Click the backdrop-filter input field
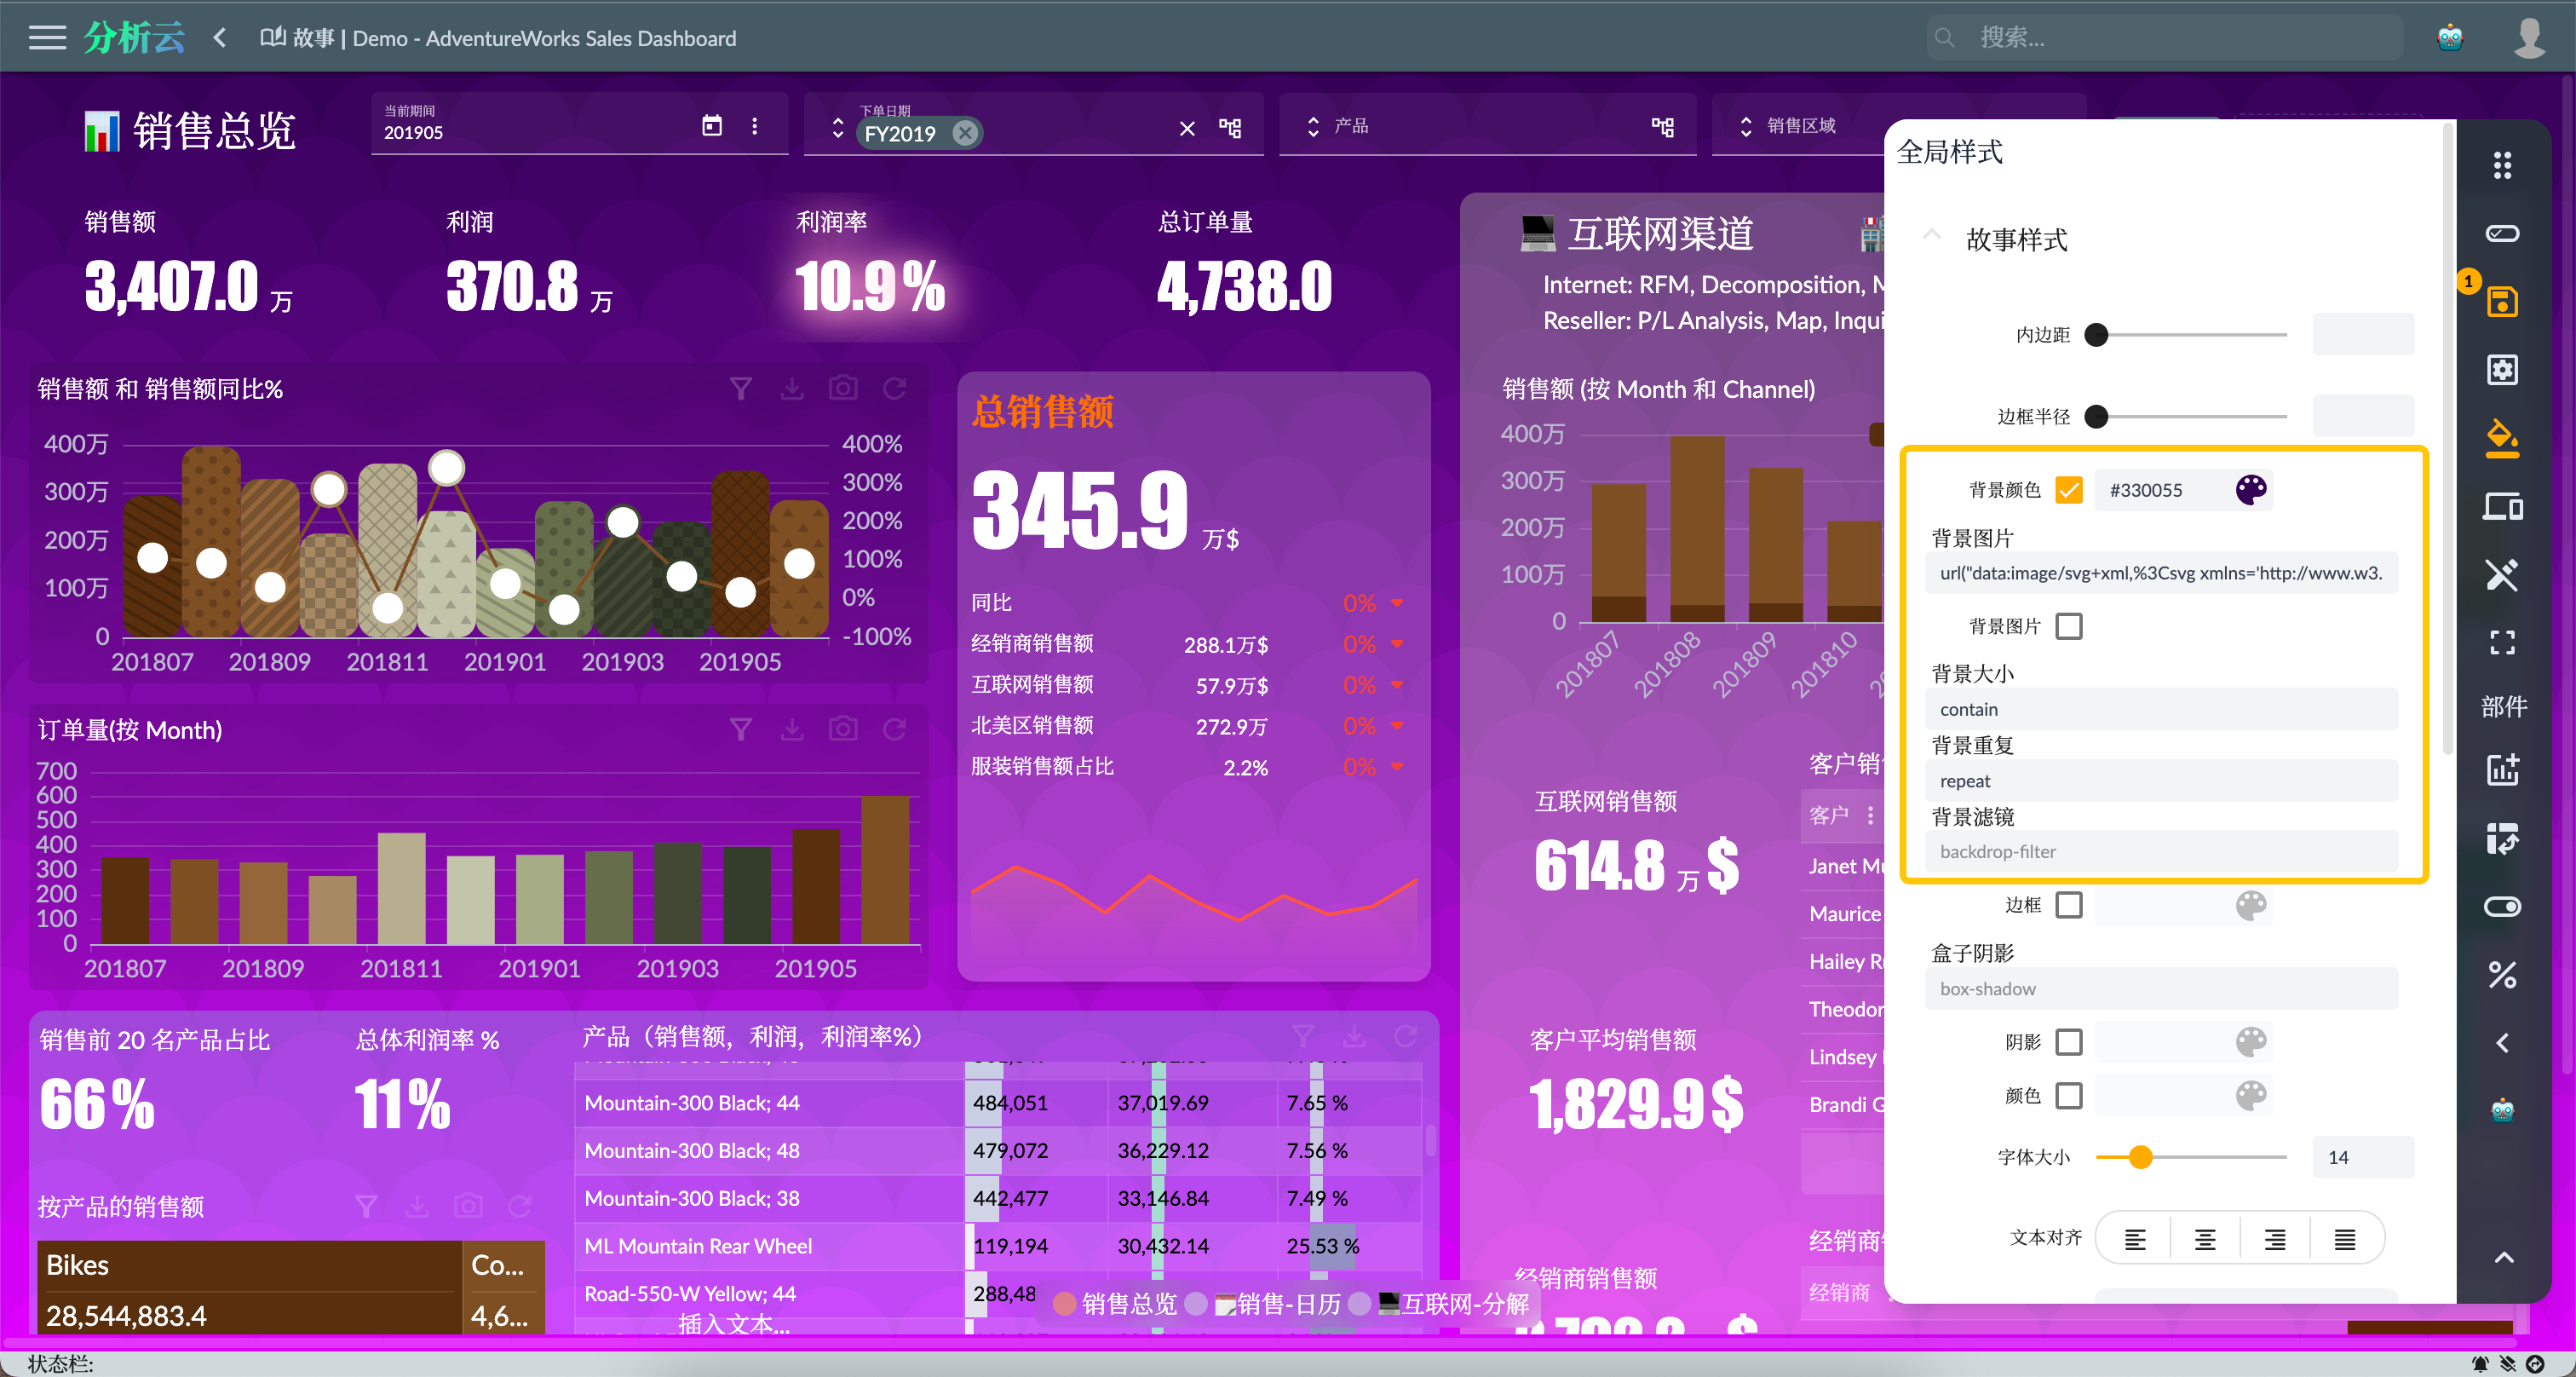The image size is (2576, 1377). pyautogui.click(x=2160, y=851)
